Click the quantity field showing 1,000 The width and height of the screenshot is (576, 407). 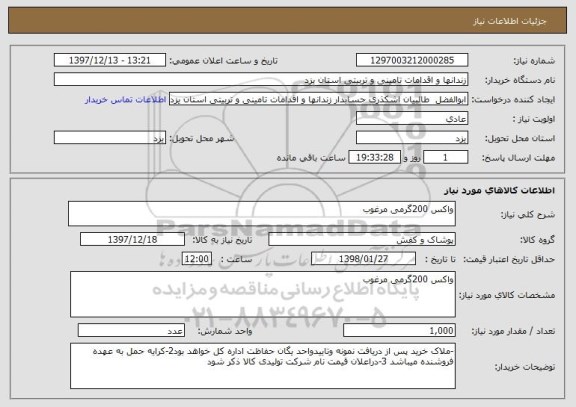coord(399,331)
